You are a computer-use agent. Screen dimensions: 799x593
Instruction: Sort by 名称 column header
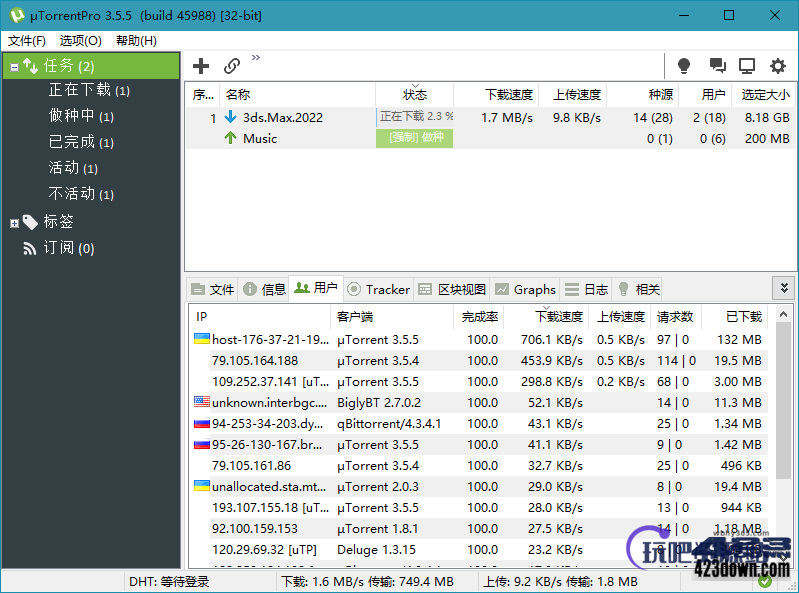[298, 95]
